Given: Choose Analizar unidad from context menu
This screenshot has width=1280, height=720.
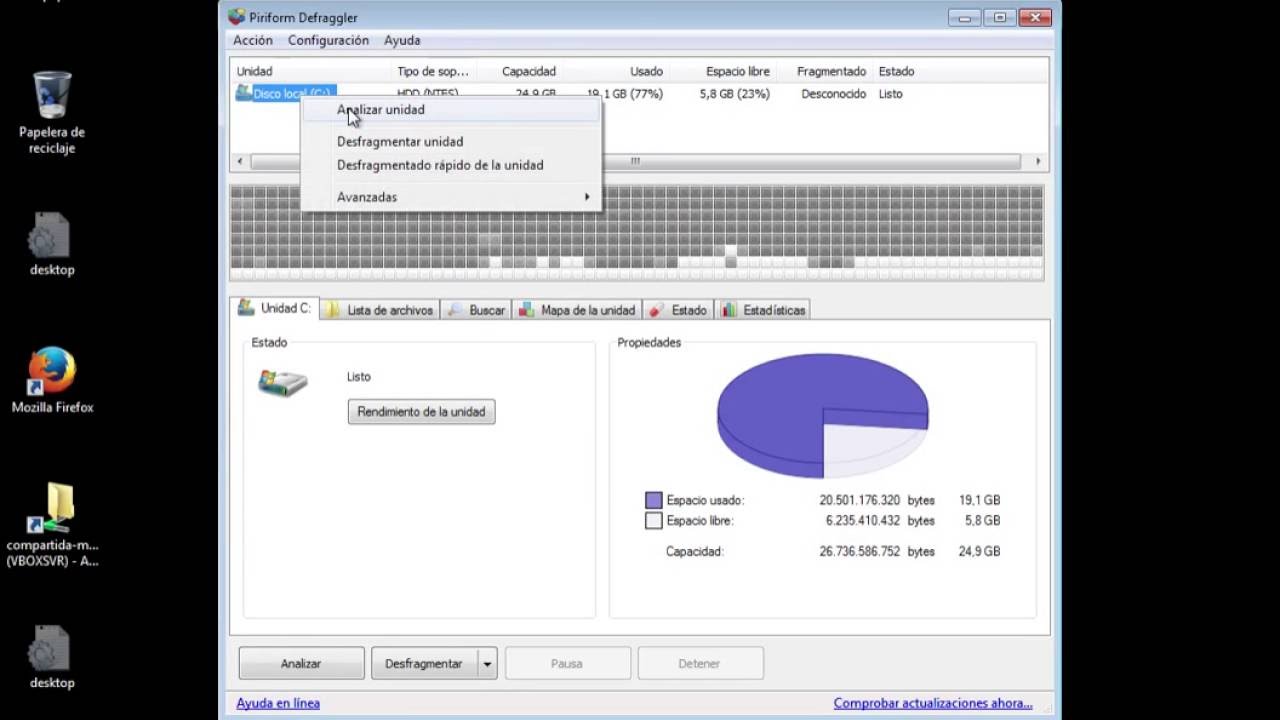Looking at the screenshot, I should (x=451, y=110).
